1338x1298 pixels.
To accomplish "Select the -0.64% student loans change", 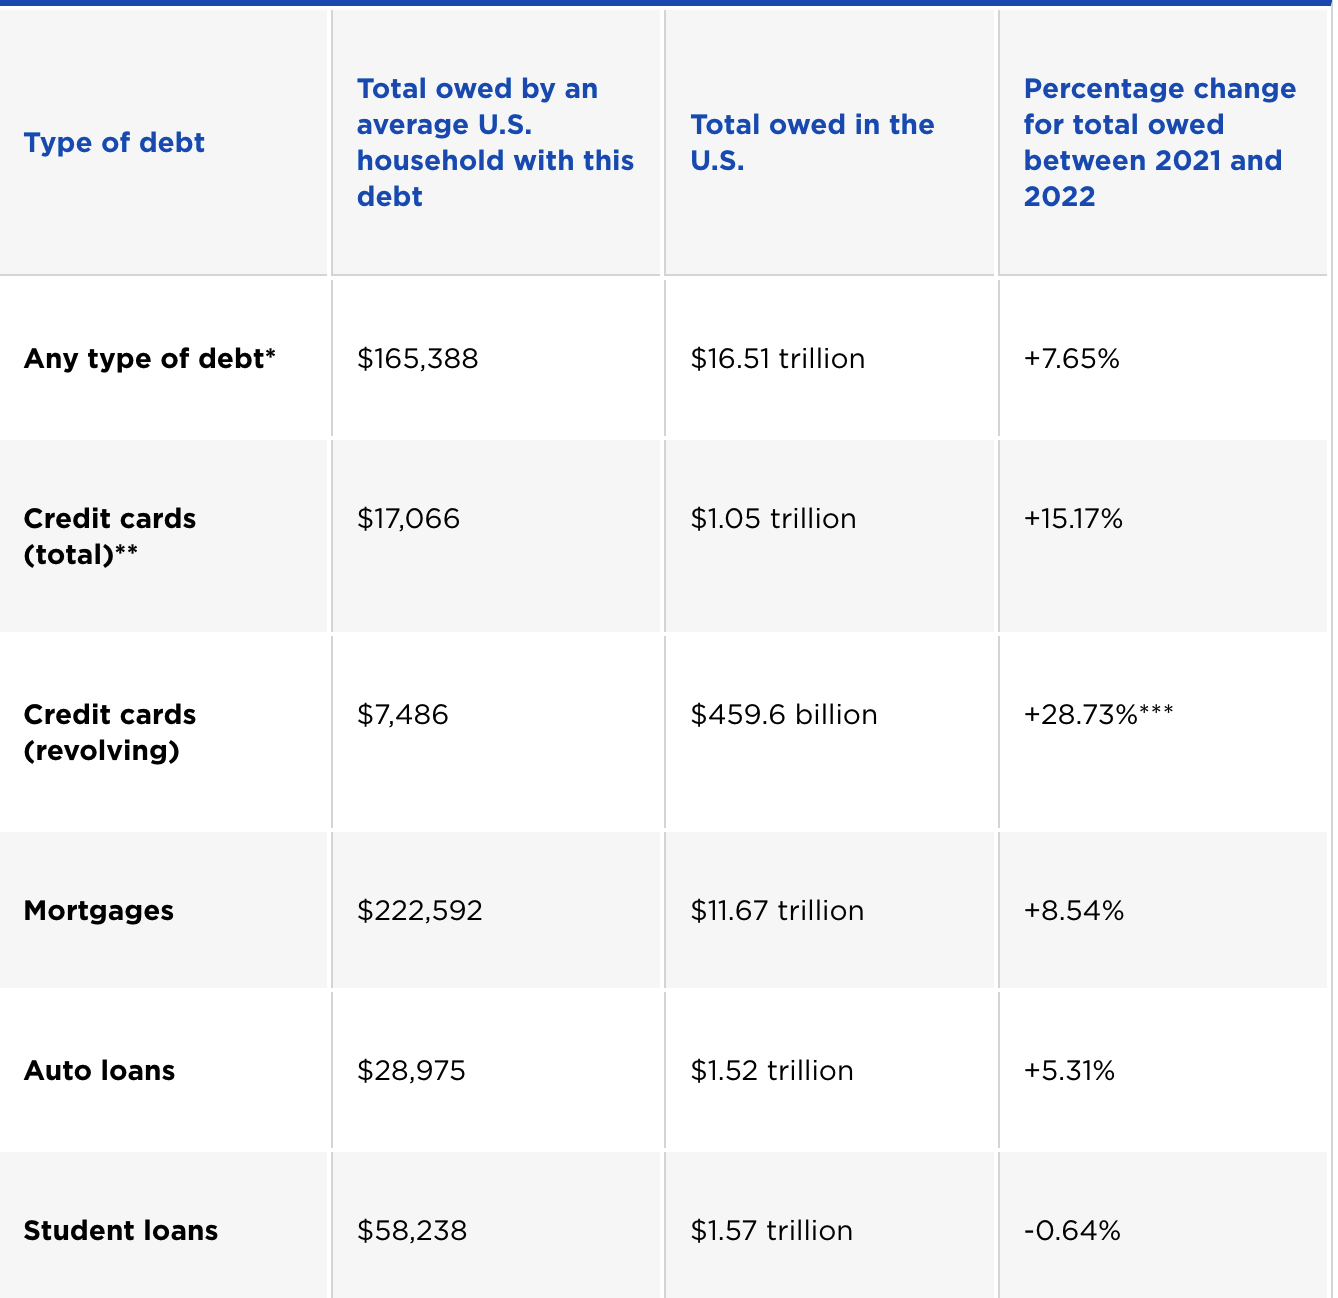I will pyautogui.click(x=1072, y=1231).
